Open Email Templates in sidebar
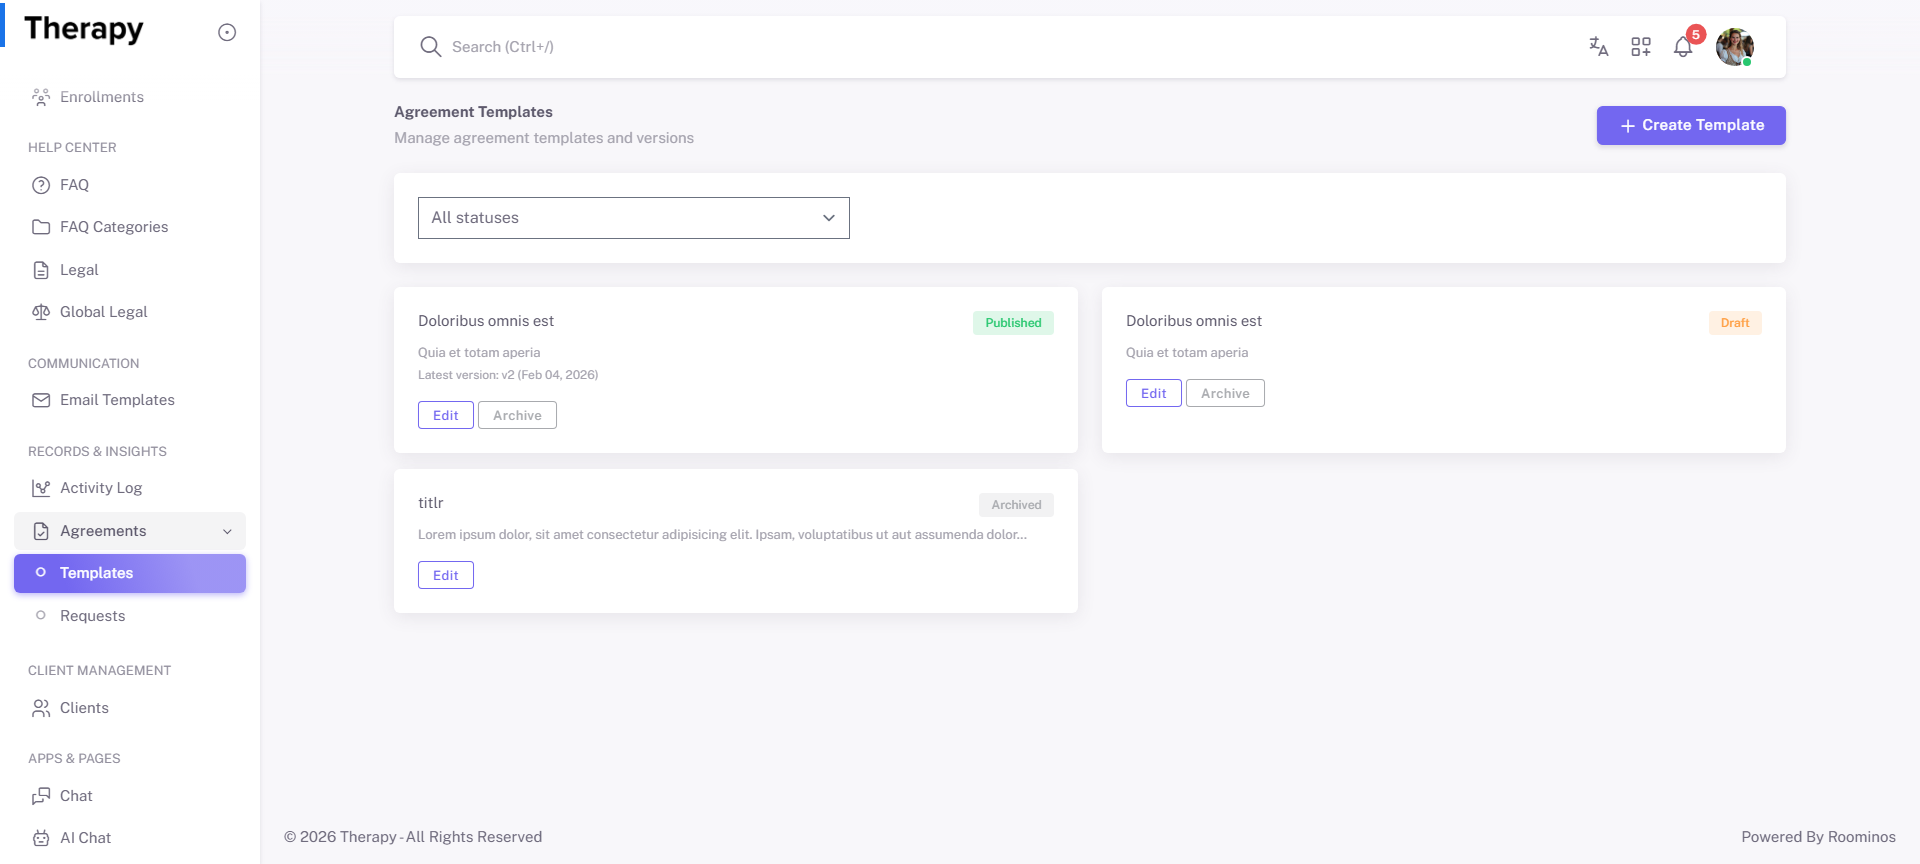Viewport: 1920px width, 864px height. coord(130,400)
